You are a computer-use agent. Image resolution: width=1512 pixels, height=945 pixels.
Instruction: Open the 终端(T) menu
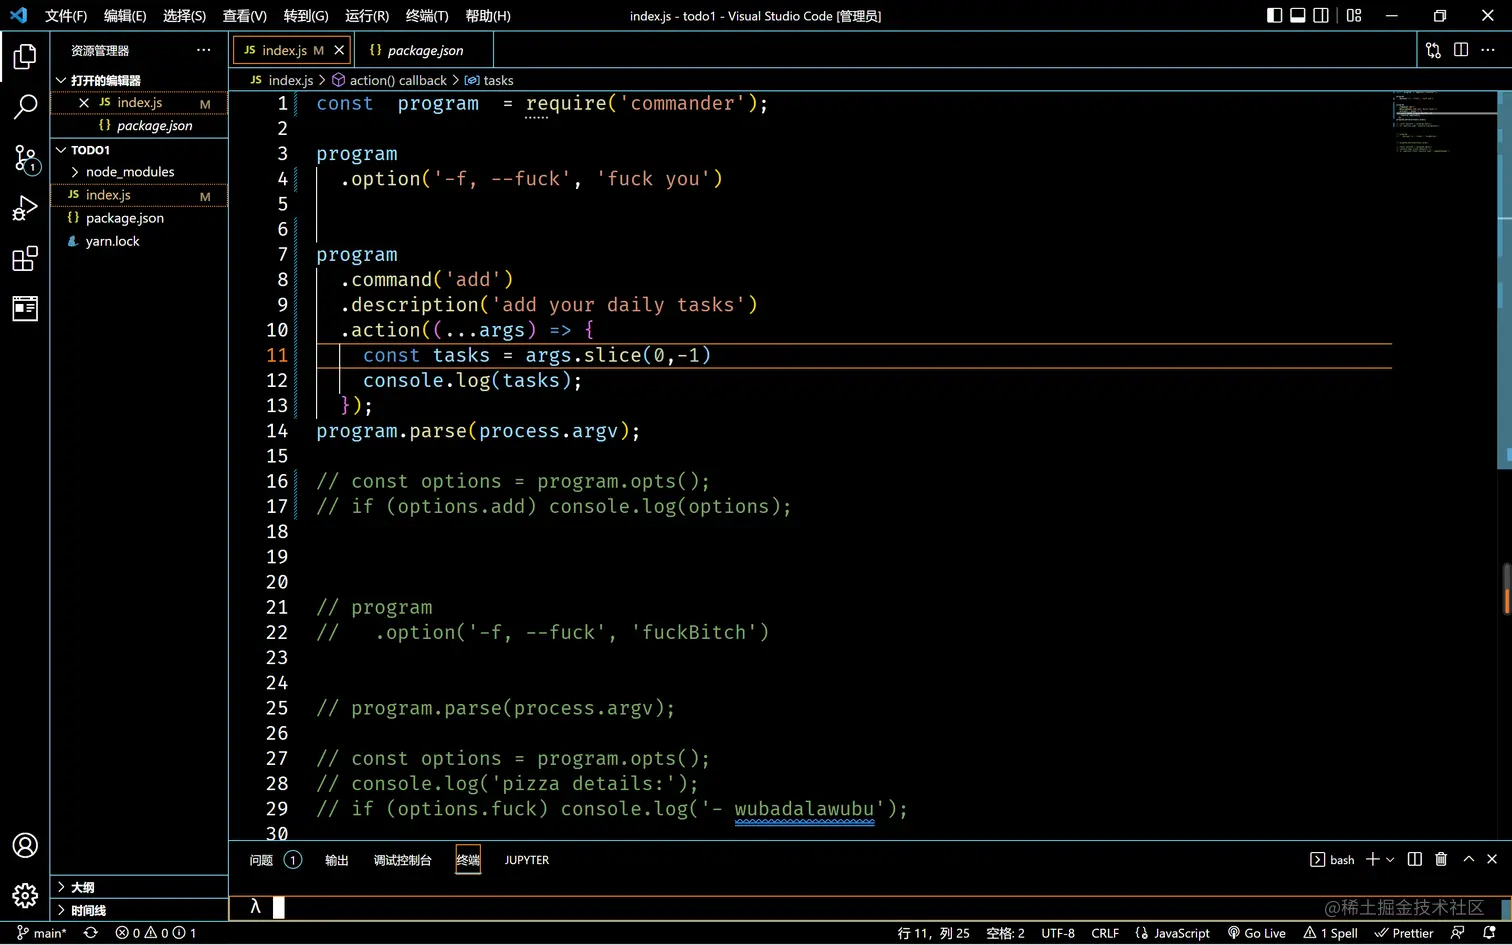pyautogui.click(x=427, y=16)
